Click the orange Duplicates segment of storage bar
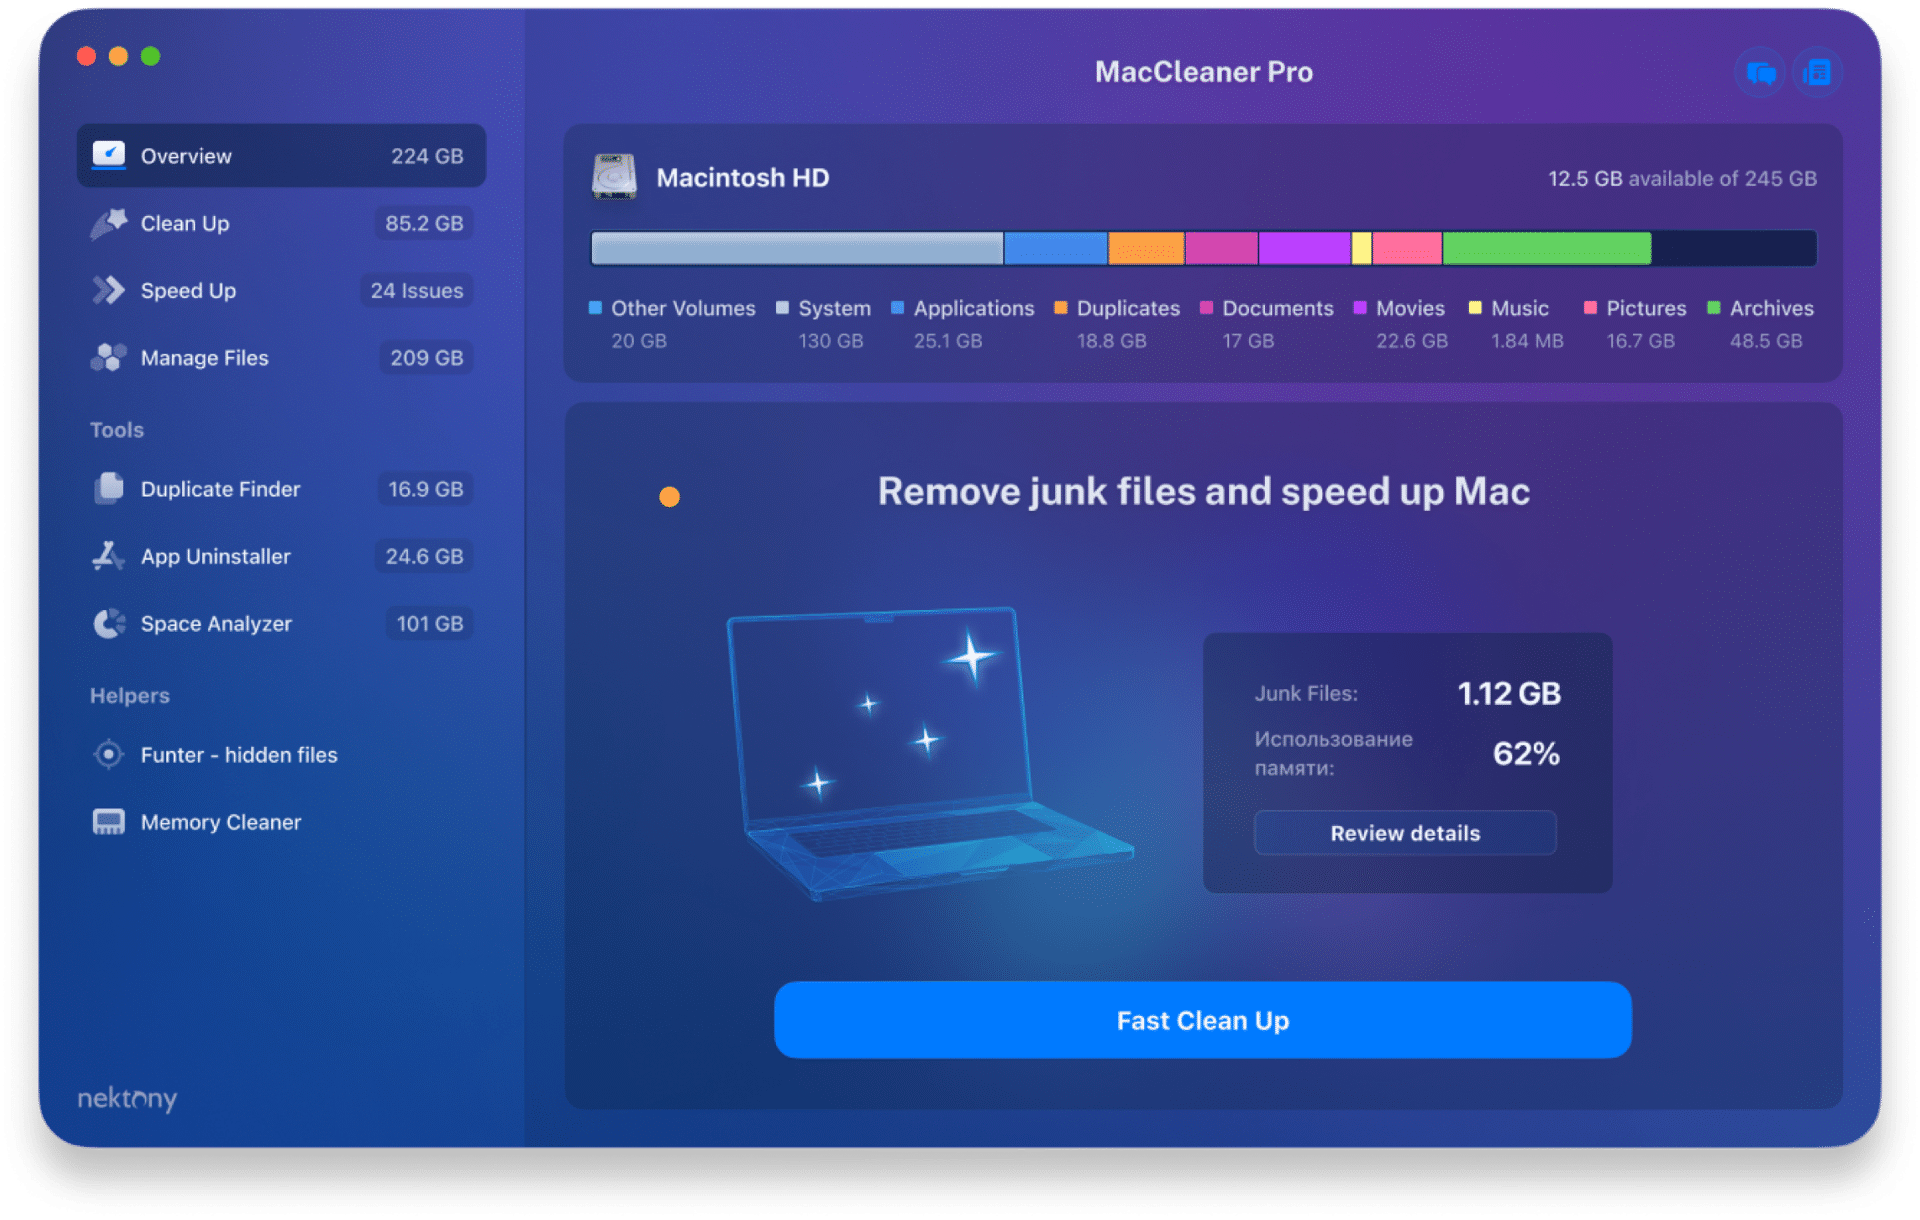 (1146, 248)
